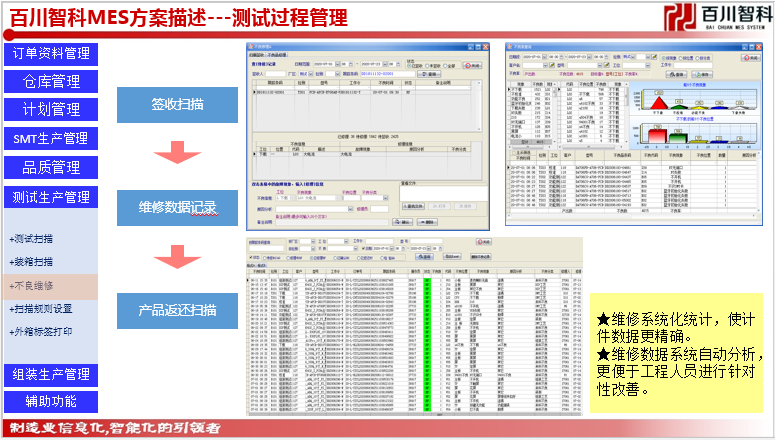Click green bar in lower defect chart
775x440 pixels.
click(x=679, y=138)
